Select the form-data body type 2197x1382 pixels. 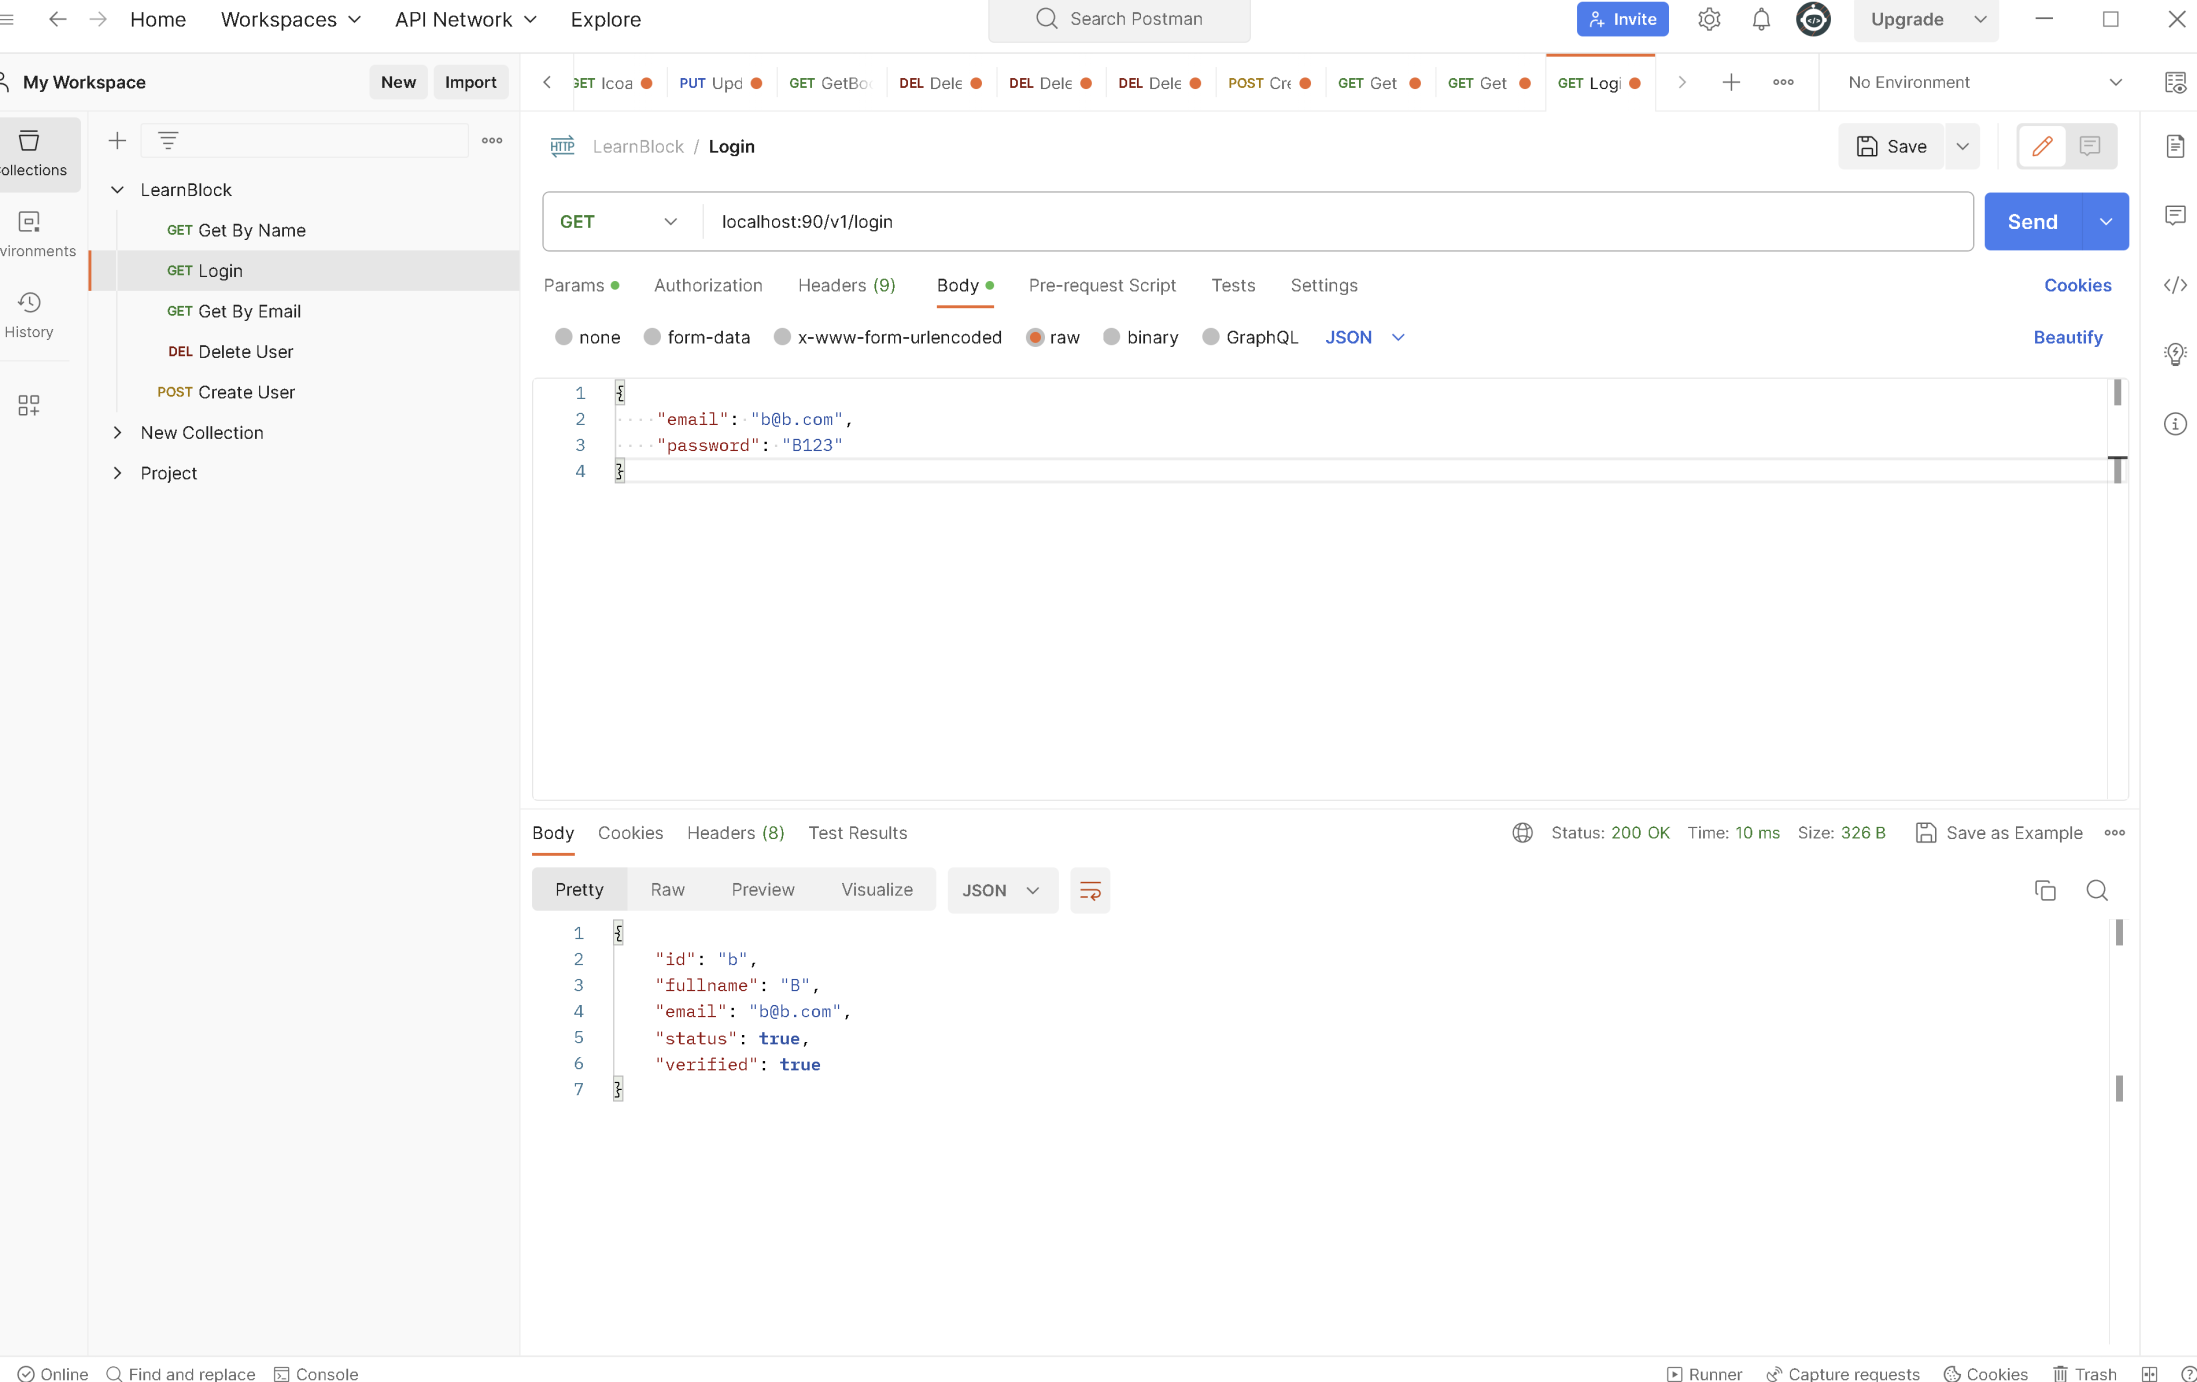(x=653, y=337)
